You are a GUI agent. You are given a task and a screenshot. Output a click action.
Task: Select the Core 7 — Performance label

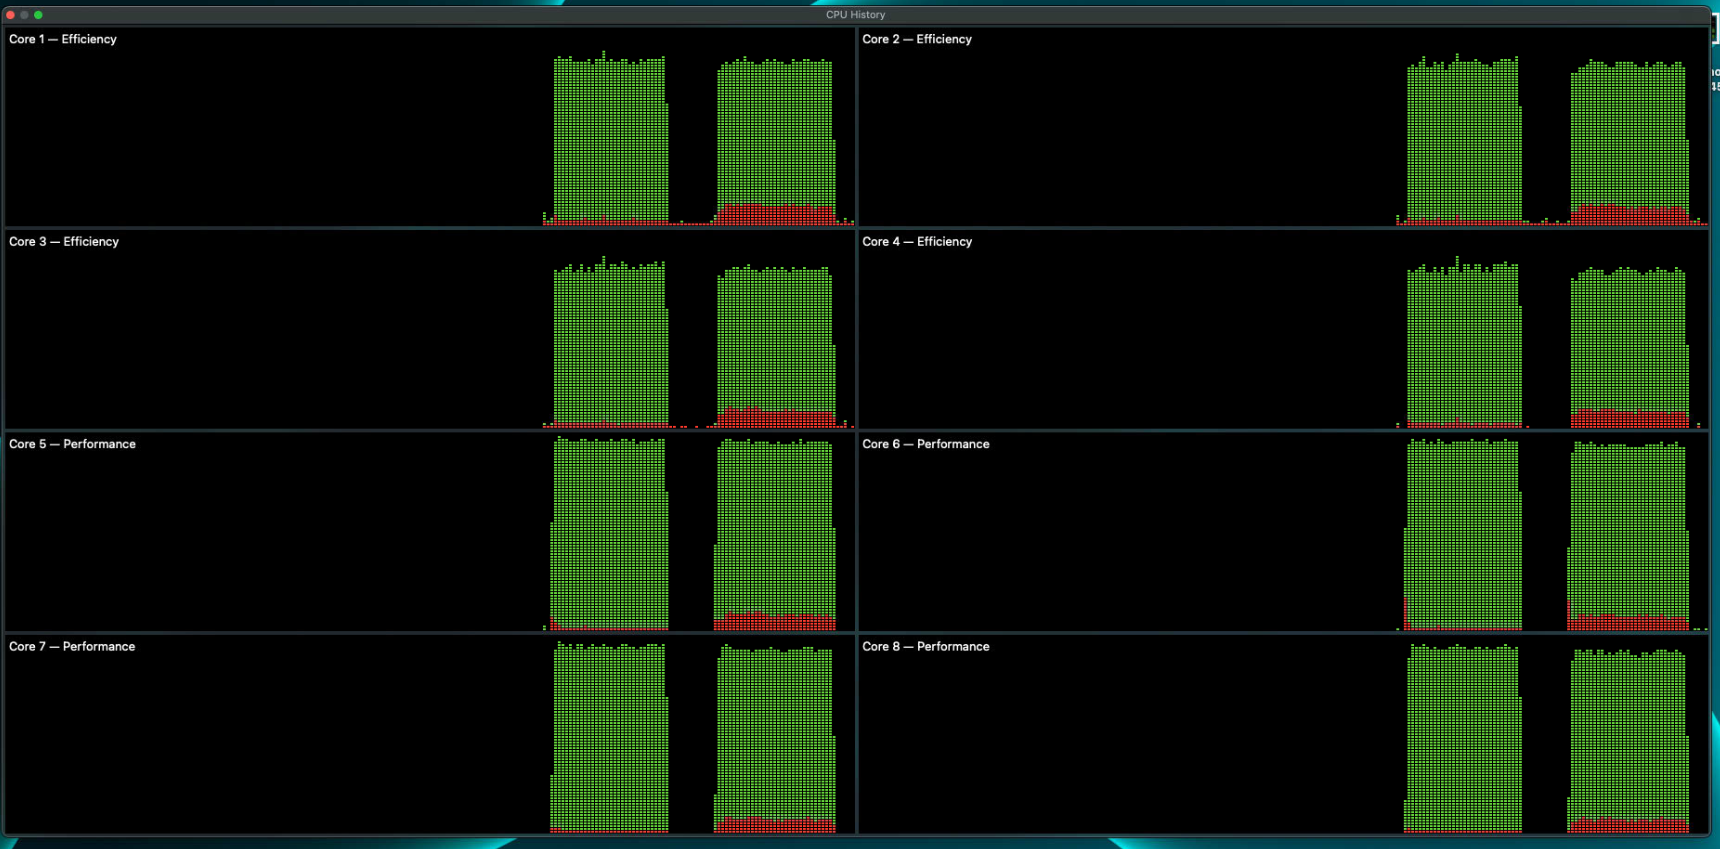tap(72, 647)
